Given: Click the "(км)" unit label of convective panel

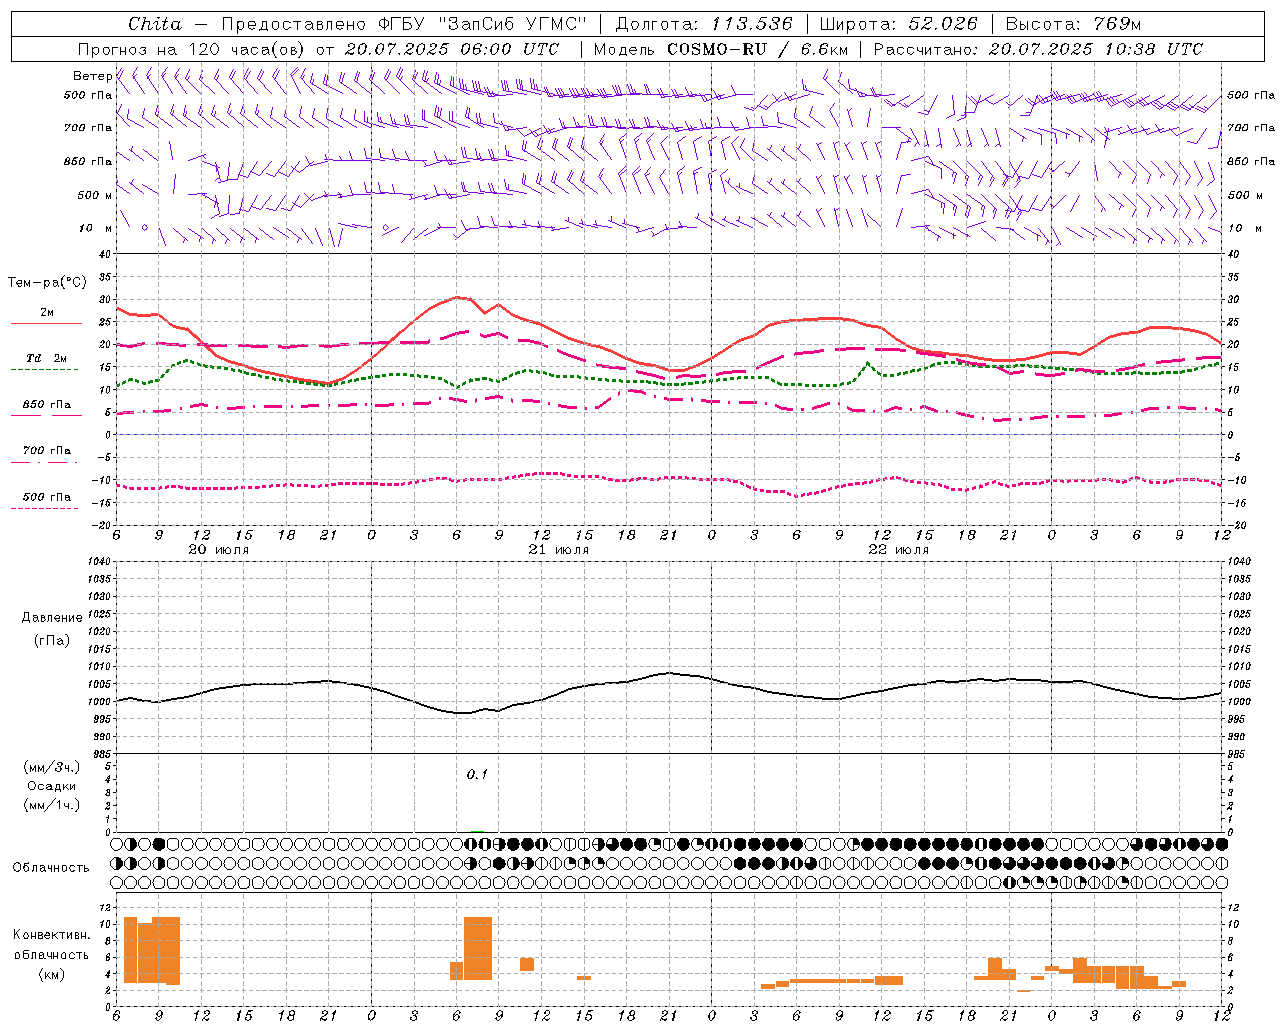Looking at the screenshot, I should [51, 974].
